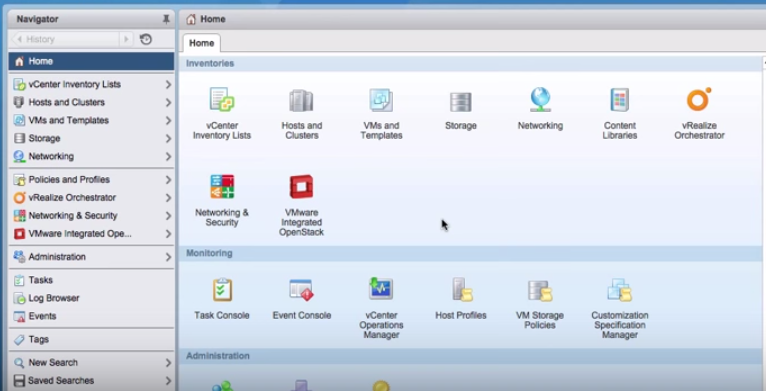This screenshot has width=766, height=391.
Task: Open New Search in the Navigator
Action: pyautogui.click(x=91, y=363)
